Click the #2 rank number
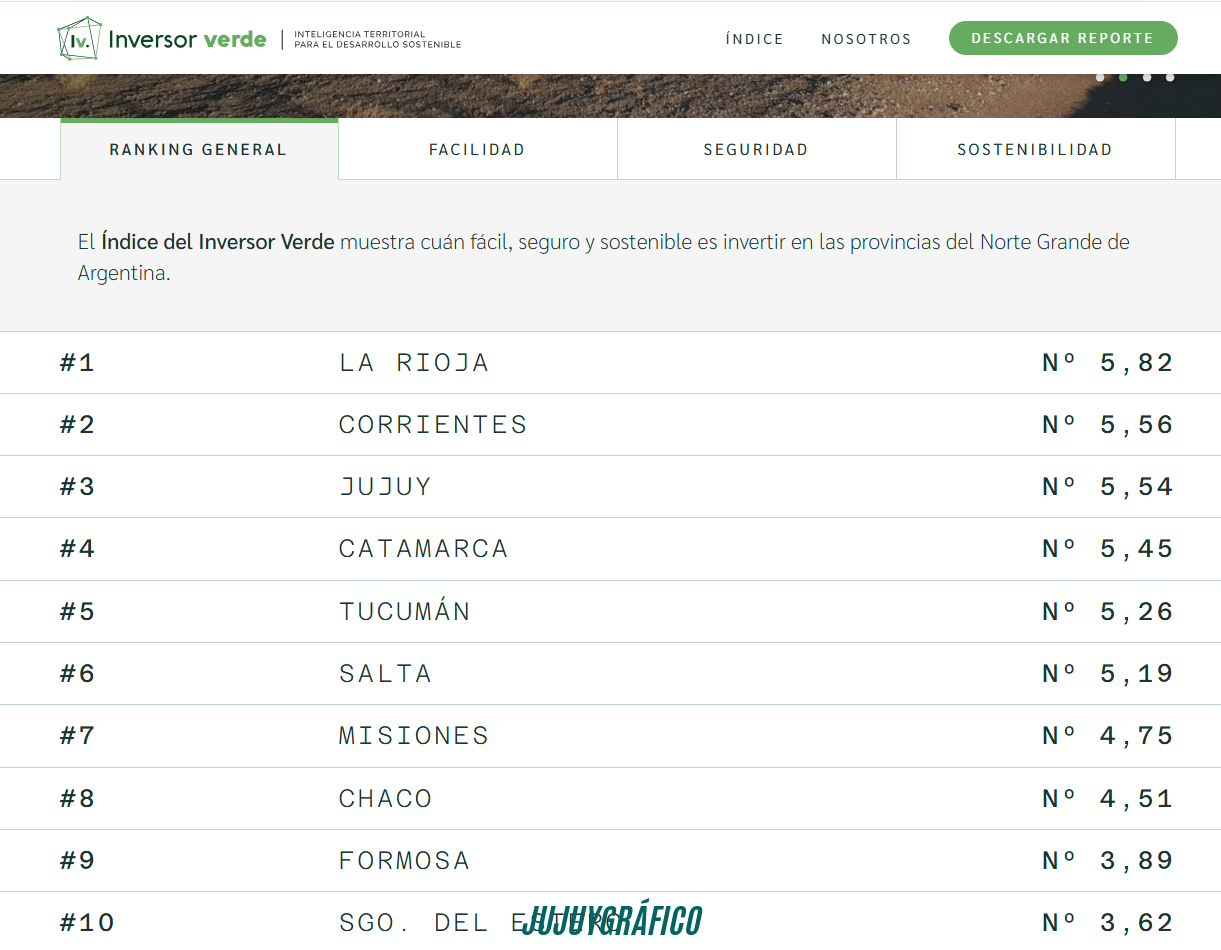 pos(77,424)
